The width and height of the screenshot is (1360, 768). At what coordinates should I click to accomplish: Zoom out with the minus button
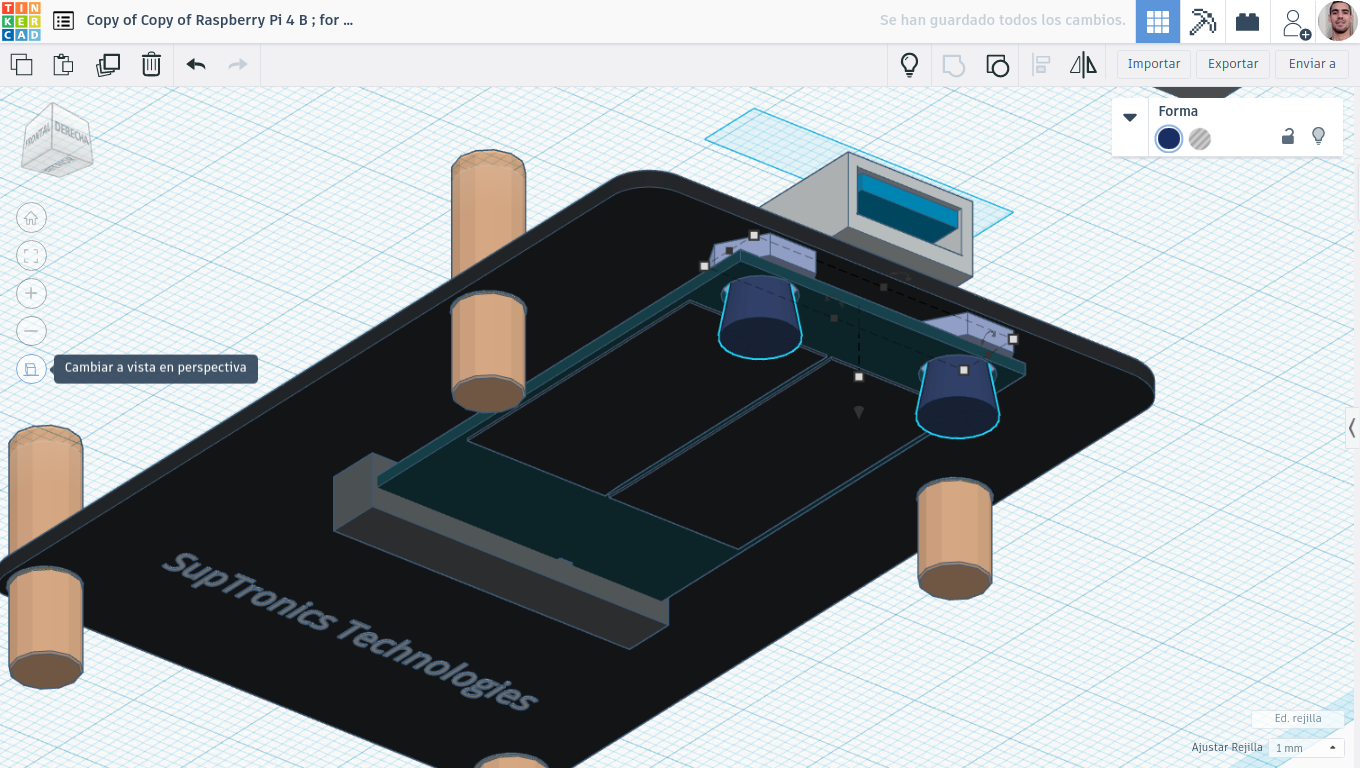(x=31, y=331)
